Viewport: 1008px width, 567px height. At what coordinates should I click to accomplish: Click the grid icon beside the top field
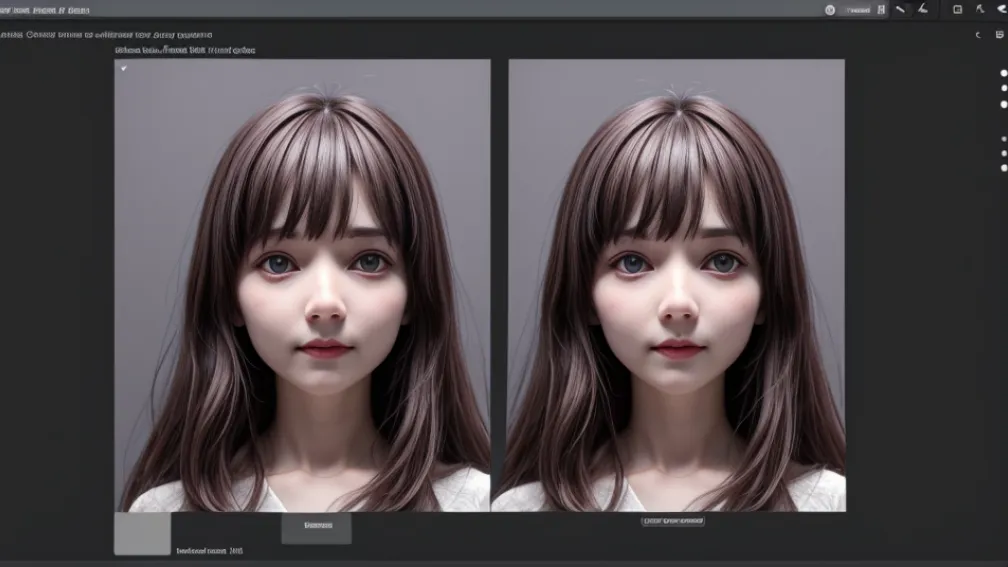point(881,10)
